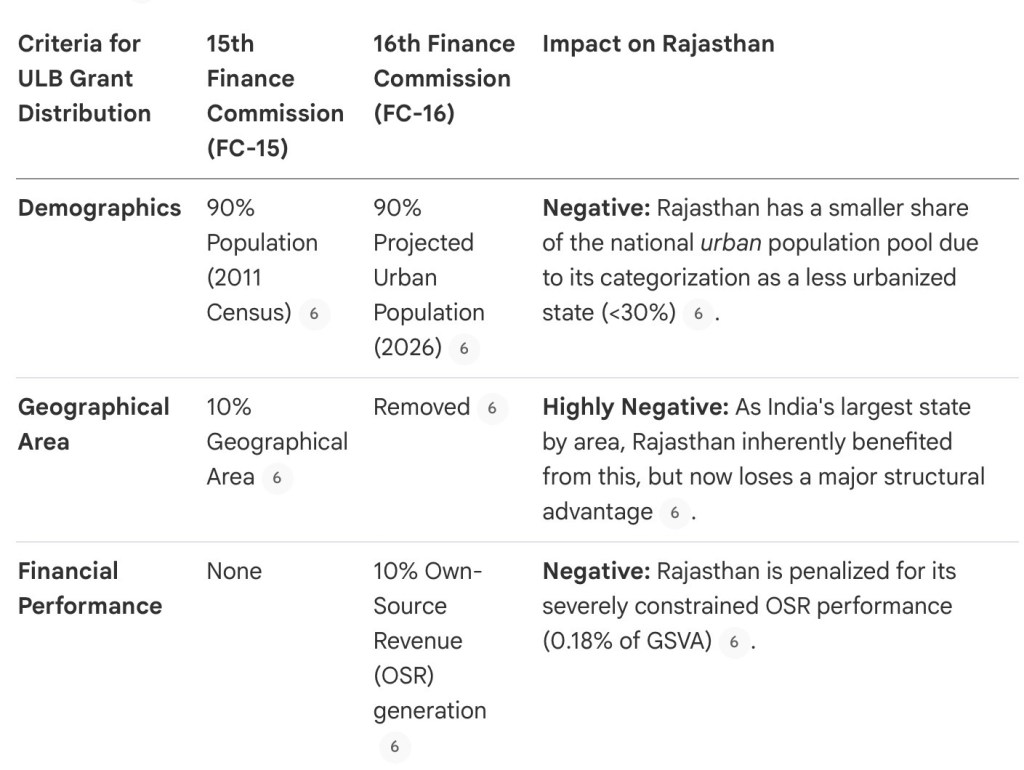
Task: Click "Criteria for ULB Grant Distribution" column header
Action: click(x=84, y=78)
